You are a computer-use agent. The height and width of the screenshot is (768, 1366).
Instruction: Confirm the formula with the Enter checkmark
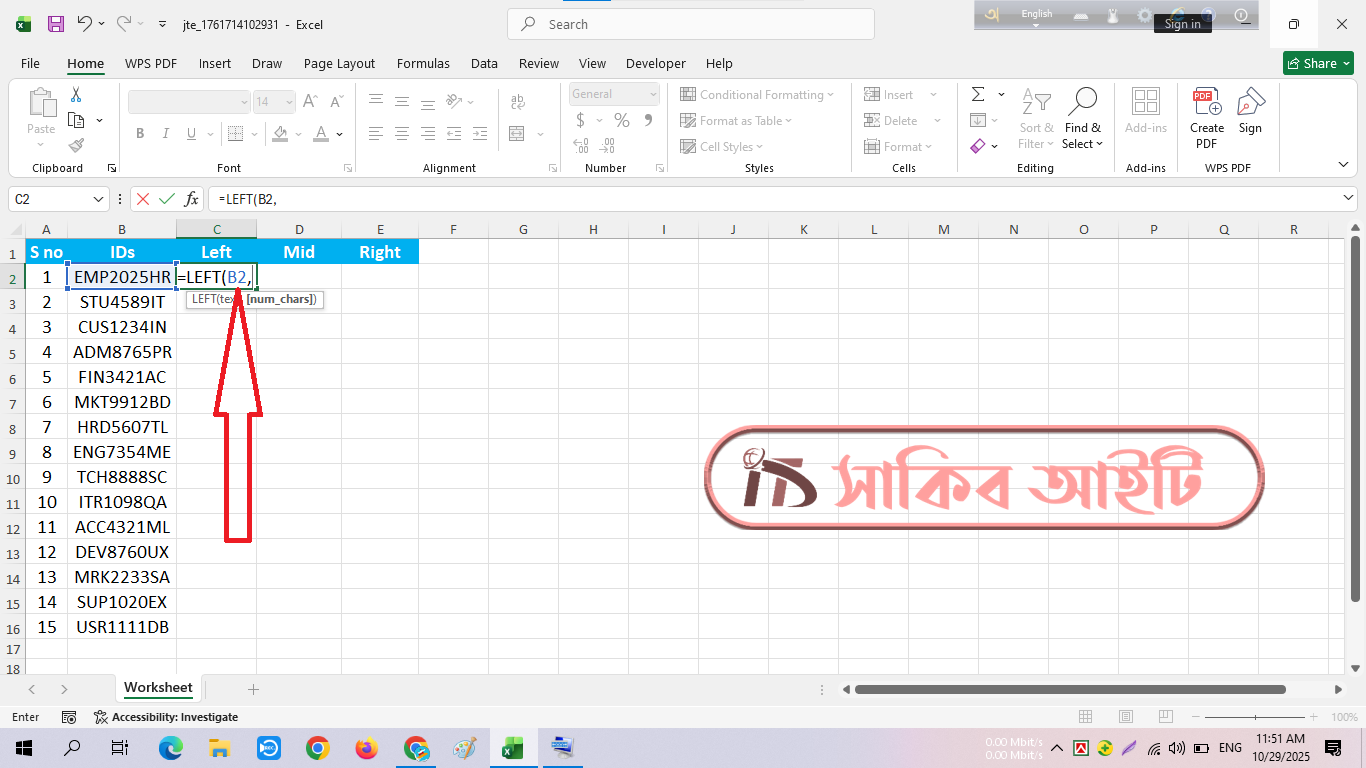167,199
